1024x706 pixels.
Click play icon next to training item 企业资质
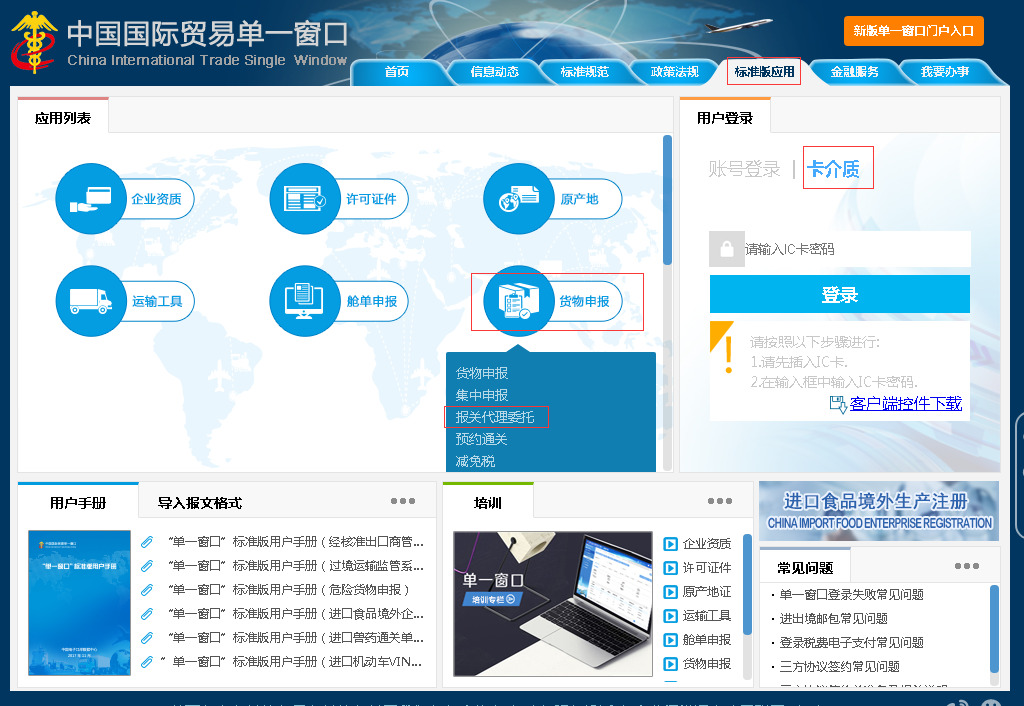[x=671, y=544]
